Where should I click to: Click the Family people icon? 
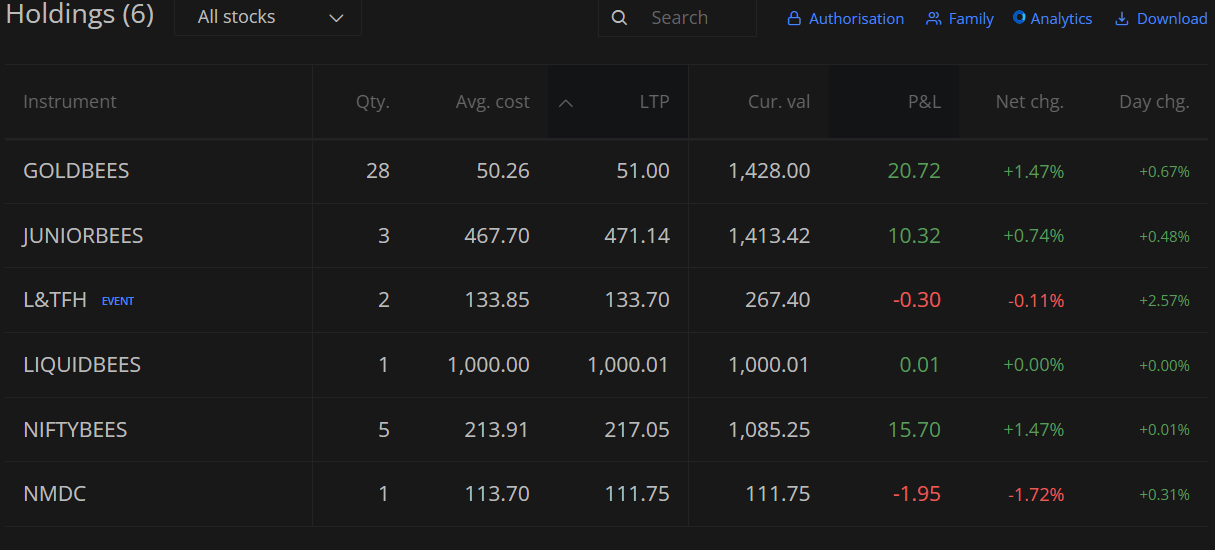click(934, 18)
